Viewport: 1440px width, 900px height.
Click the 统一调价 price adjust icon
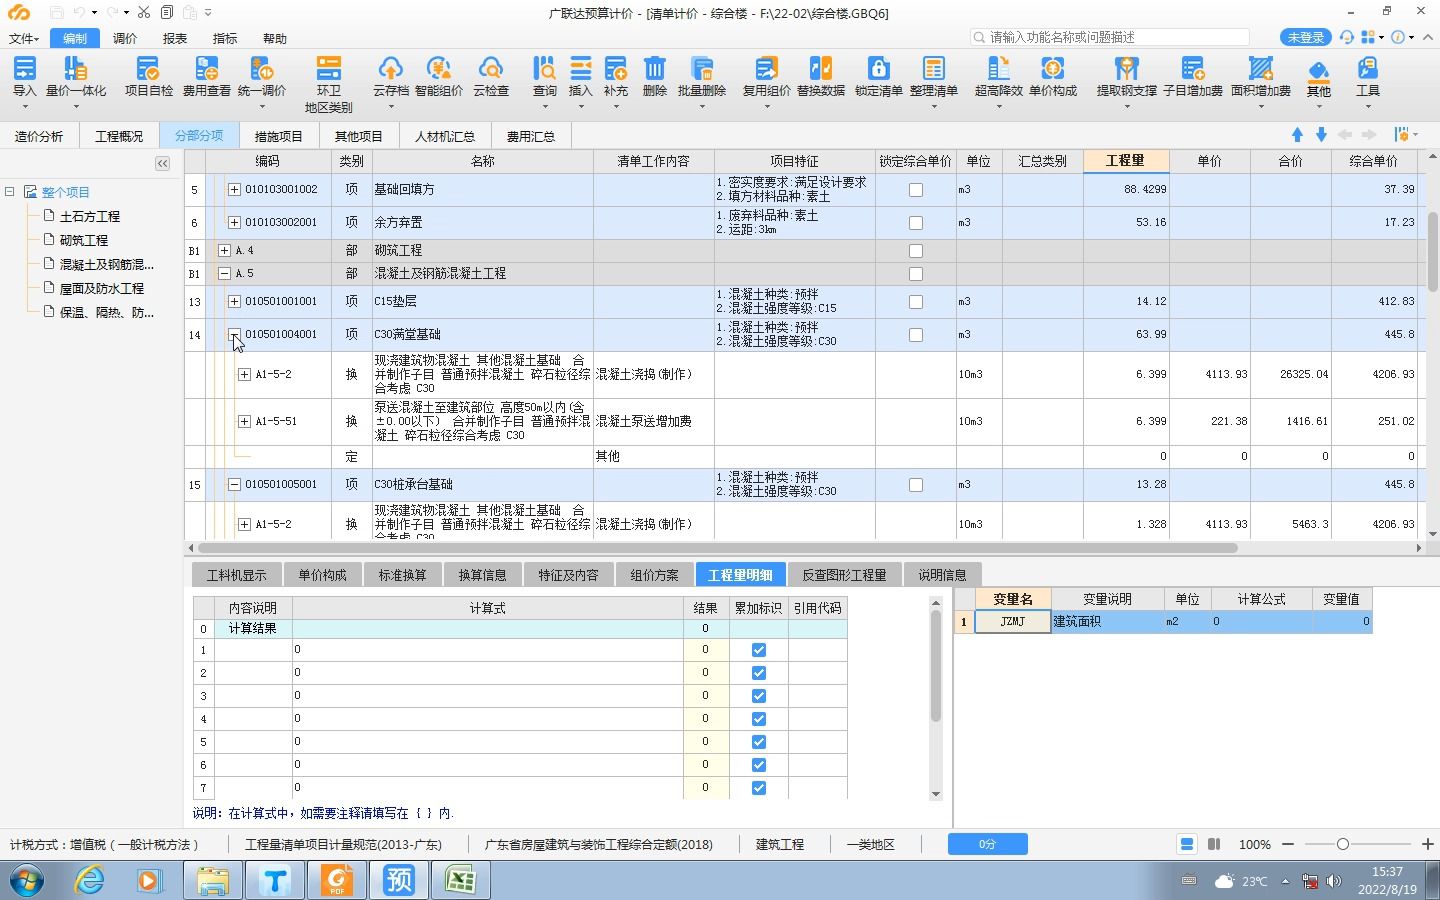click(x=262, y=76)
